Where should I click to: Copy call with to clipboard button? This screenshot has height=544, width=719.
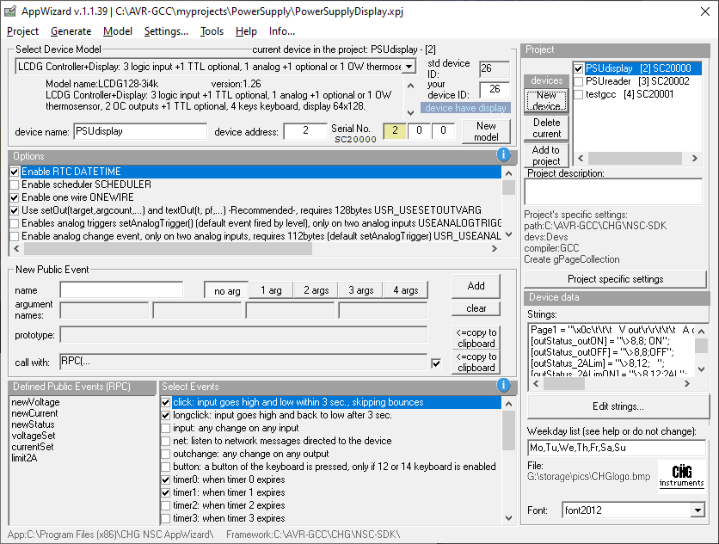pos(476,362)
